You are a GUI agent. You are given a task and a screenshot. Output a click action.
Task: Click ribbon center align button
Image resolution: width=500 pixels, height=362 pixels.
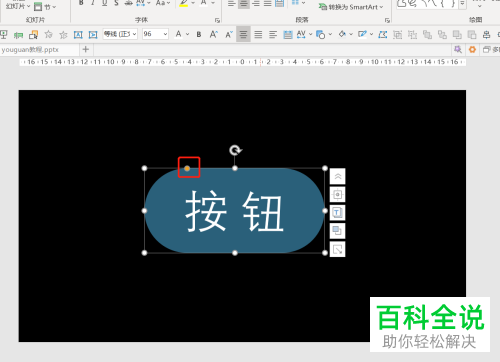pos(244,3)
